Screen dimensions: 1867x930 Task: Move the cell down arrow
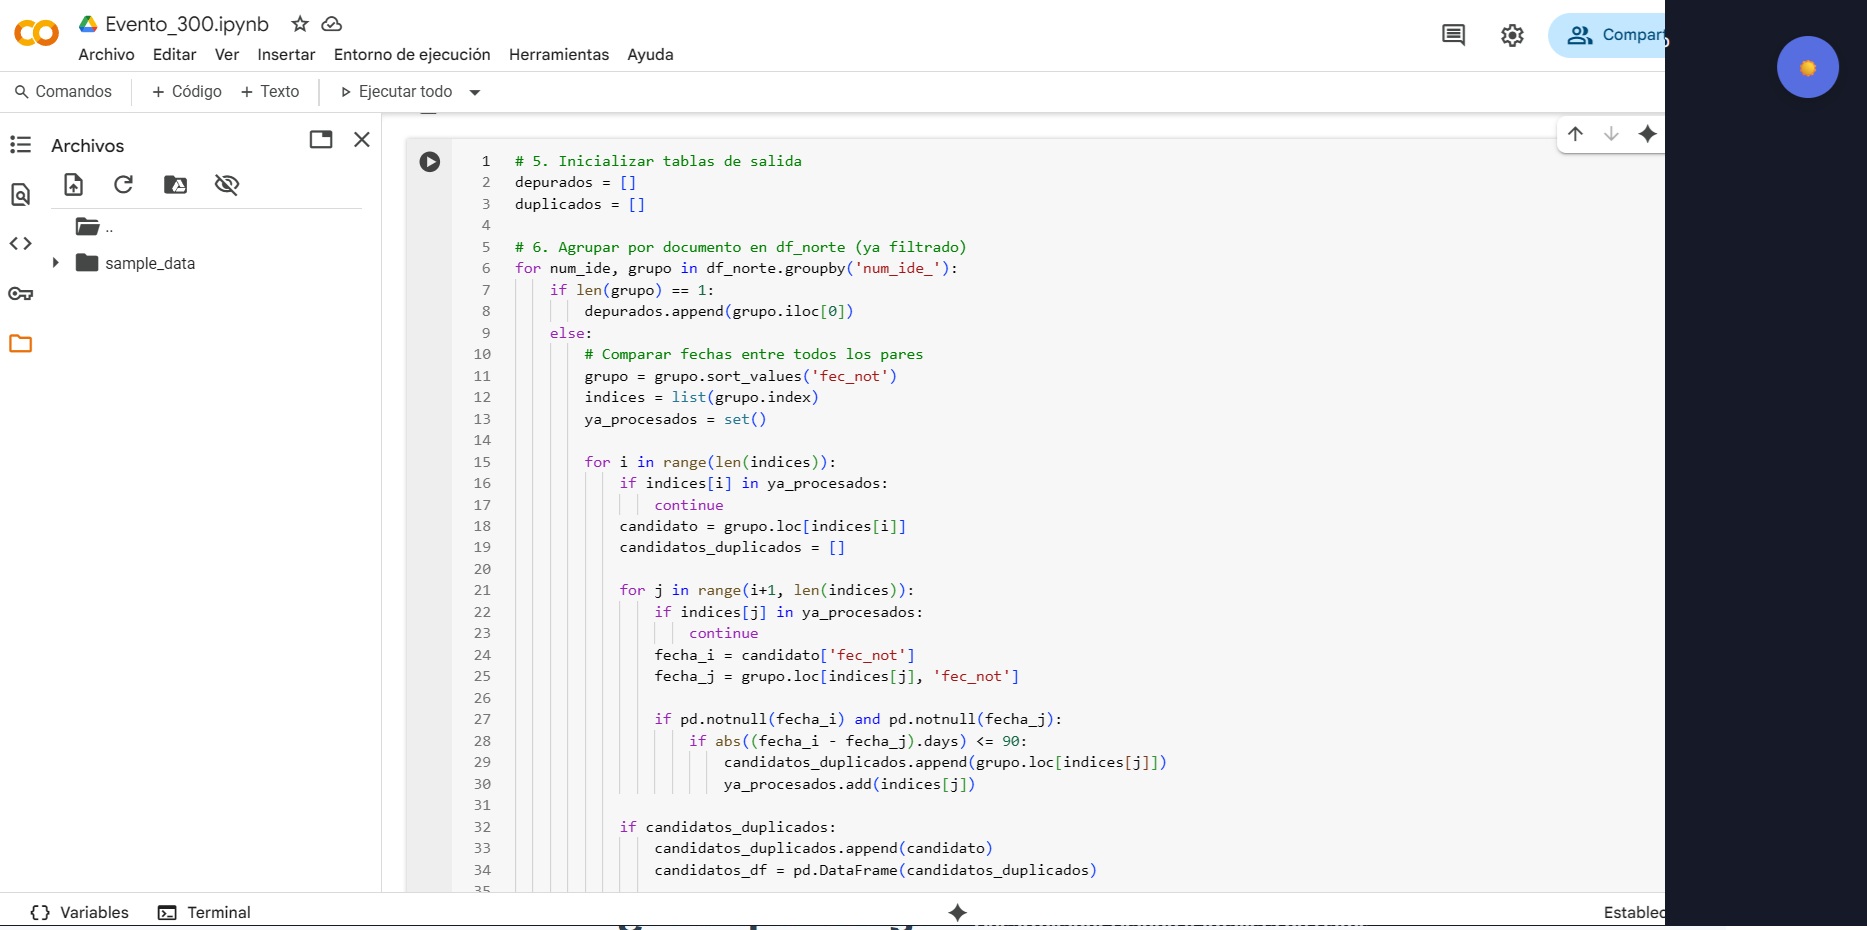coord(1611,134)
